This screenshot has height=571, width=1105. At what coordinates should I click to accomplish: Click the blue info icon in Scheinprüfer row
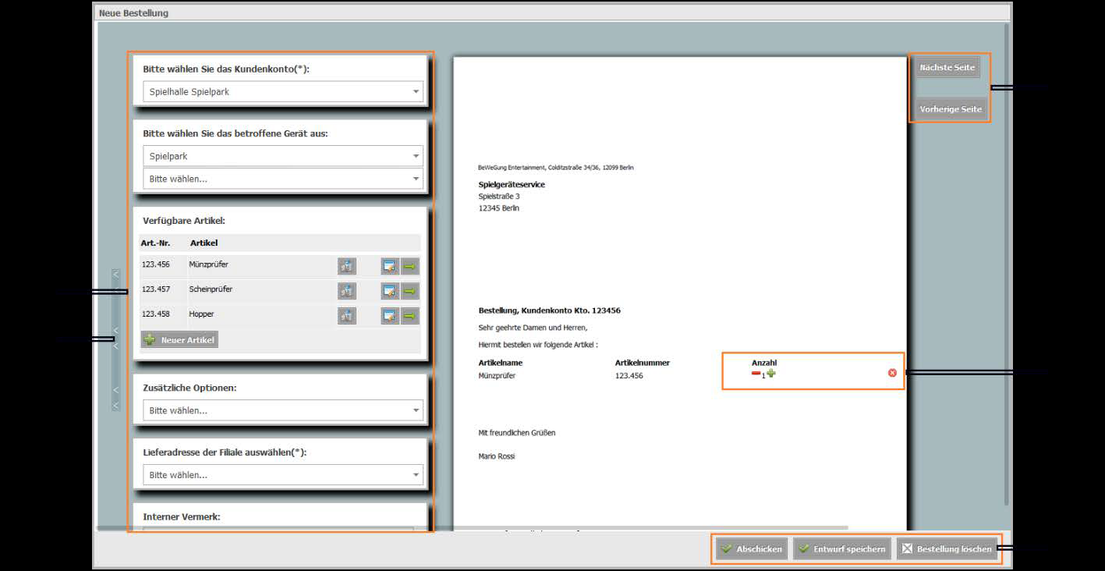pyautogui.click(x=347, y=290)
